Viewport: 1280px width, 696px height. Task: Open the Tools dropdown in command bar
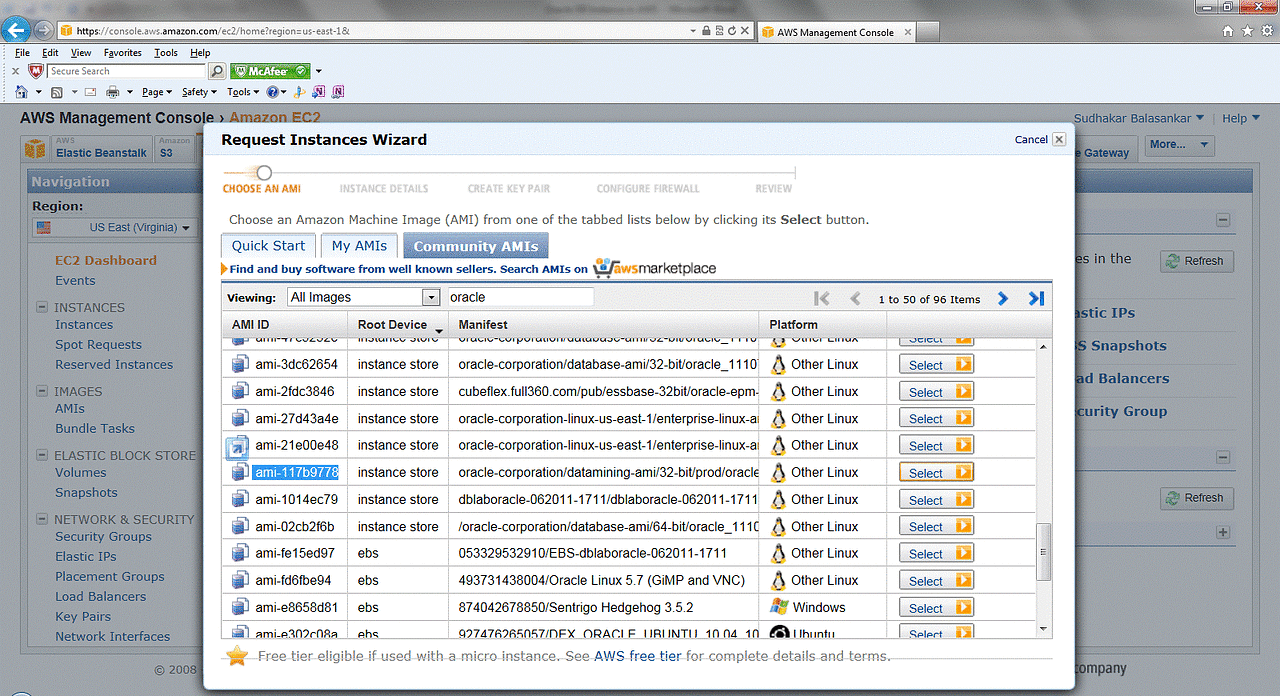pos(243,92)
